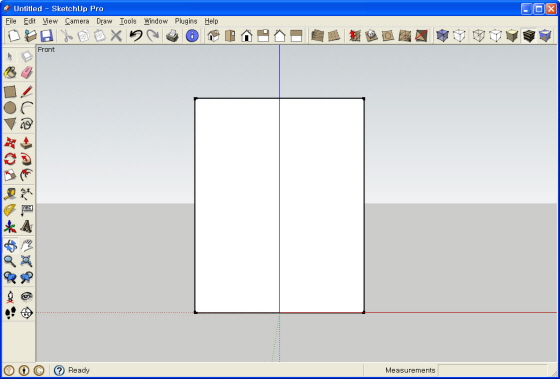Choose the Walk footprints tool
This screenshot has height=379, width=560.
pos(10,313)
